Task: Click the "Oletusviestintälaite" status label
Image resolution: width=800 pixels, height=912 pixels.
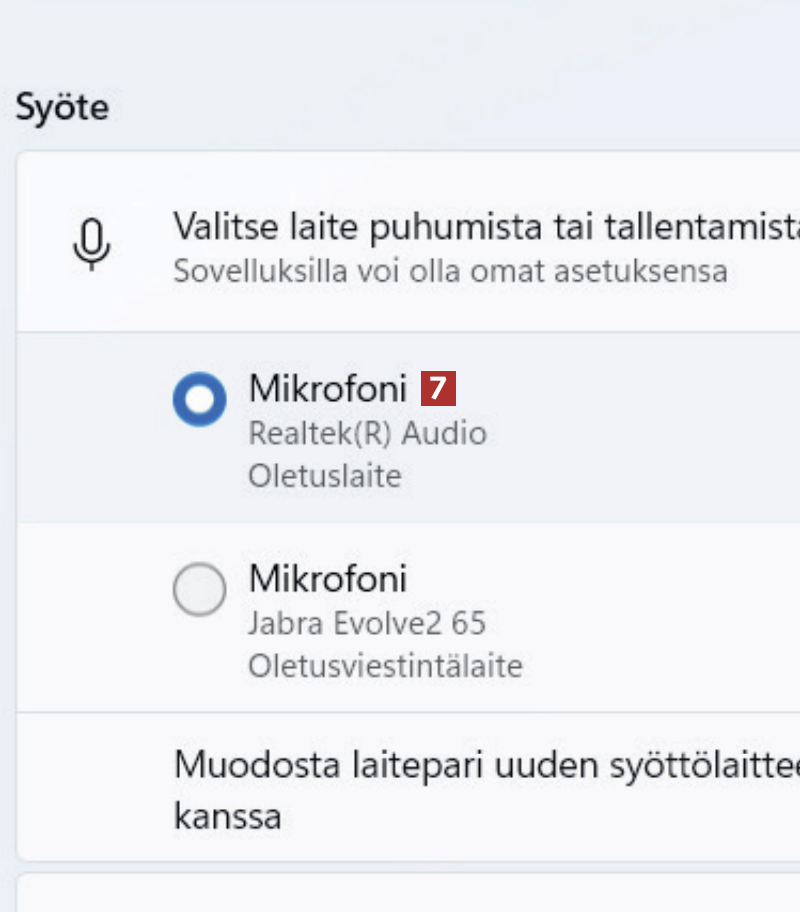Action: pyautogui.click(x=385, y=665)
